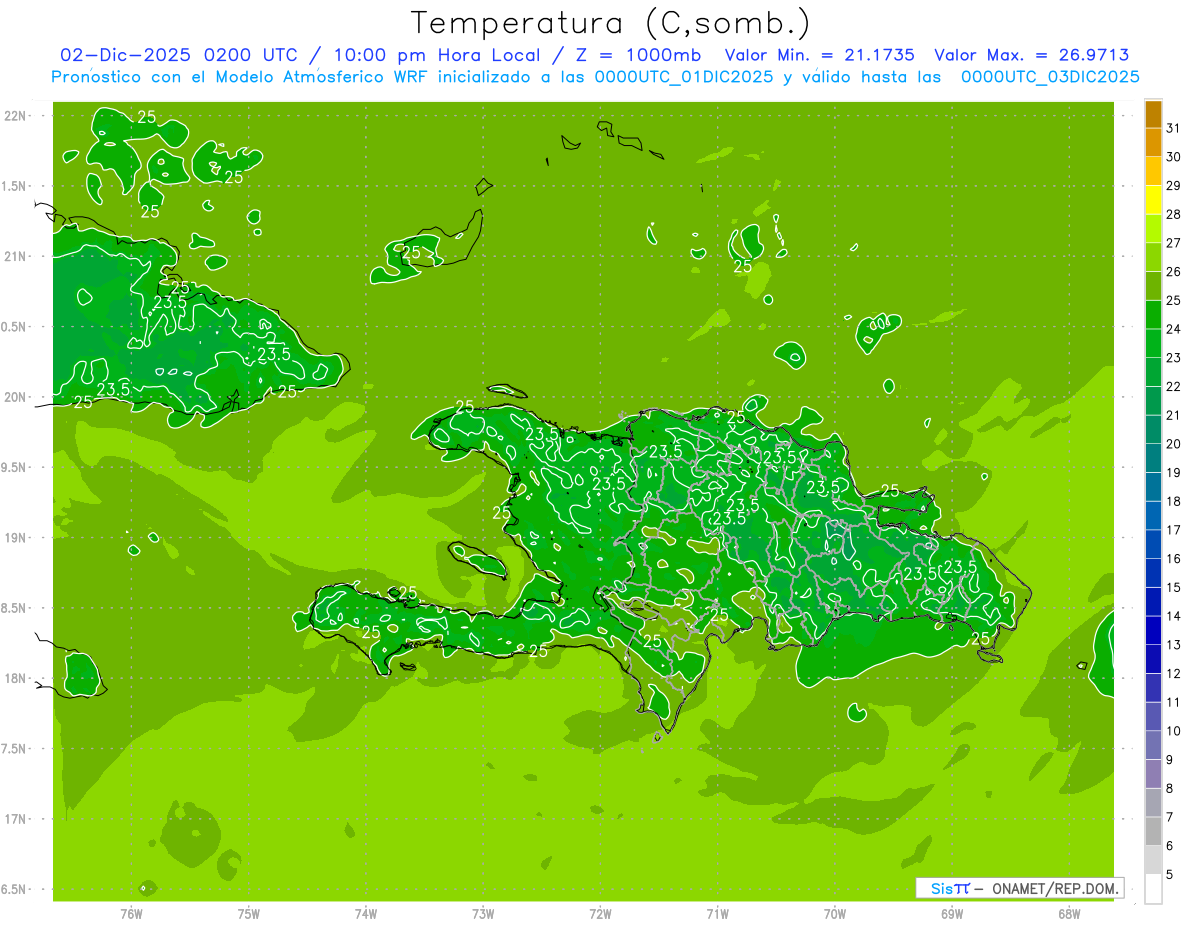Click the "Valor Max. = 26.9713" text
This screenshot has height=927, width=1200.
[1032, 55]
